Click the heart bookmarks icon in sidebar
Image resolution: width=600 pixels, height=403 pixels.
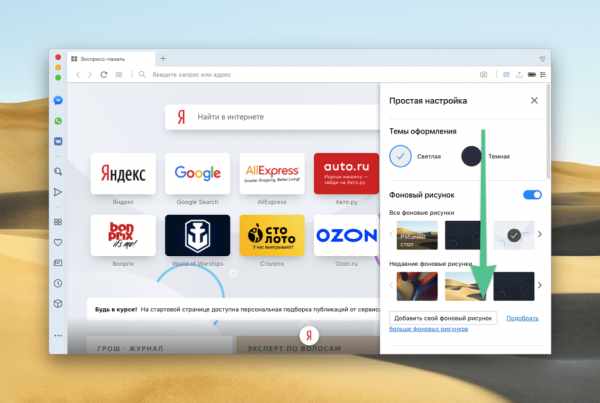58,242
